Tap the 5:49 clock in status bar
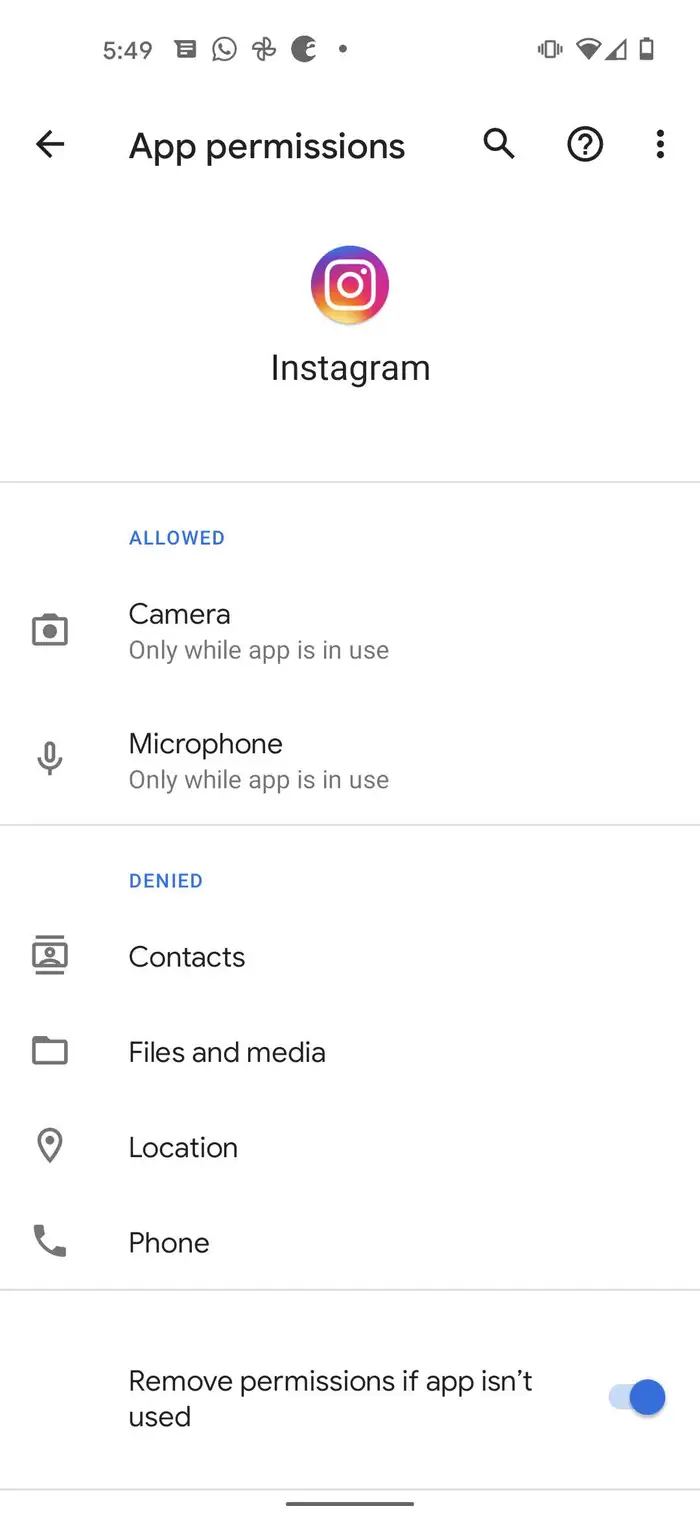Image resolution: width=700 pixels, height=1517 pixels. click(127, 50)
